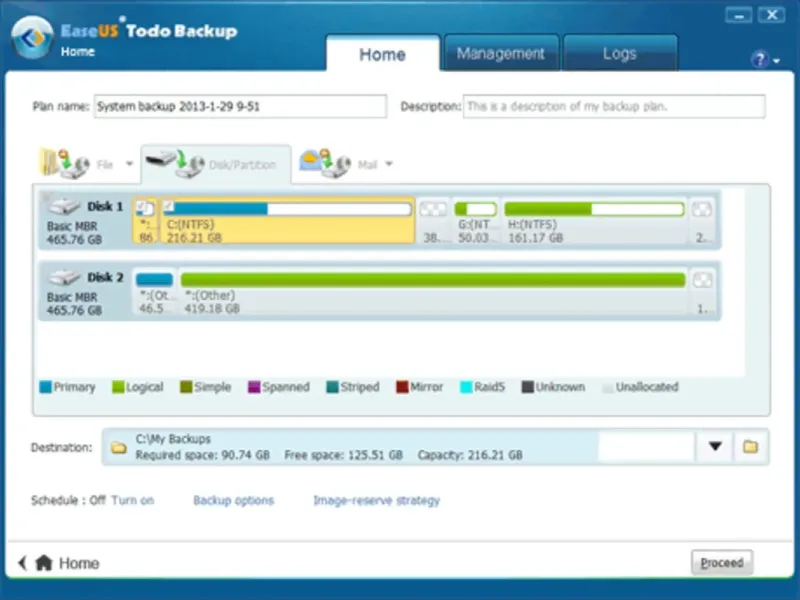Image resolution: width=800 pixels, height=600 pixels.
Task: Click the Unallocated legend label
Action: coord(647,387)
